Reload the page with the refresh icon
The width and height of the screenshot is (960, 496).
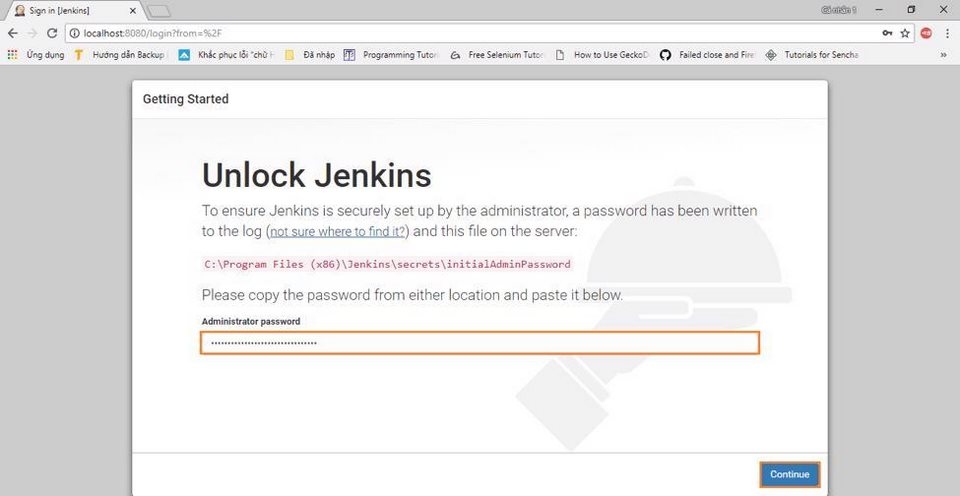52,33
